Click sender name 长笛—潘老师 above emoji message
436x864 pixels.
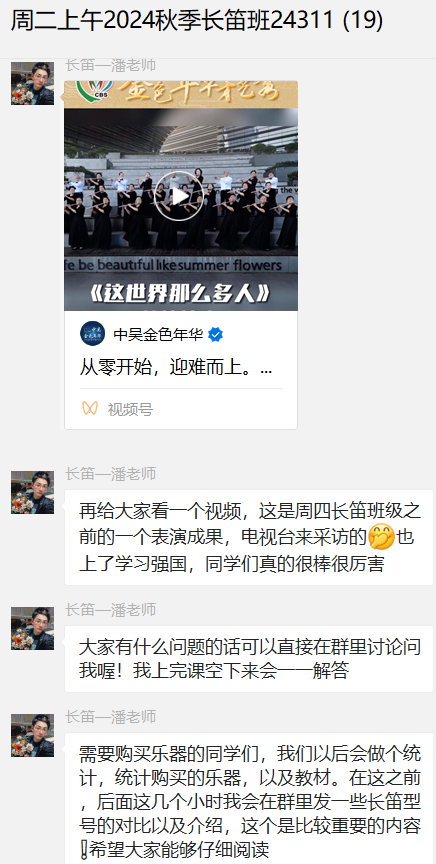pyautogui.click(x=111, y=474)
